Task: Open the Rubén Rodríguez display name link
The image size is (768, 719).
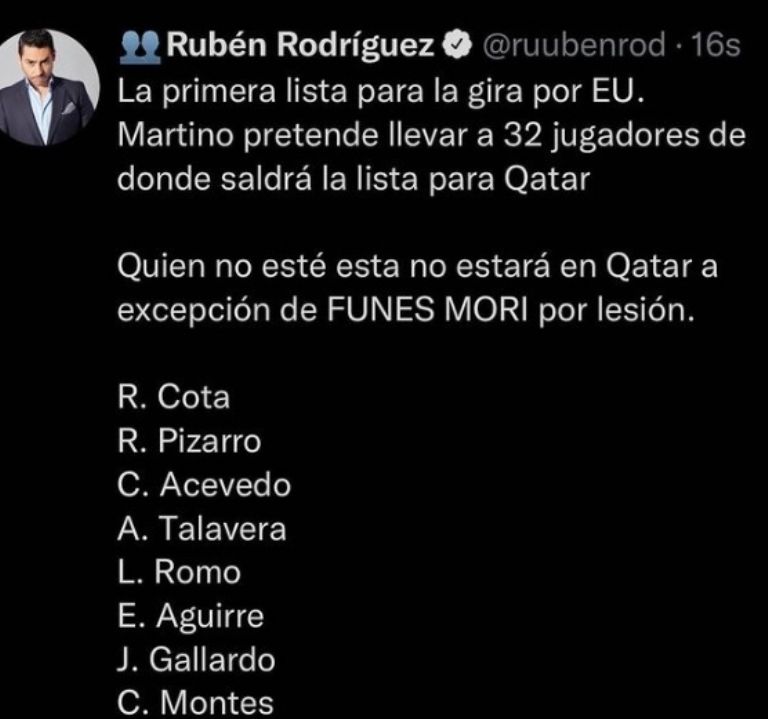Action: (300, 46)
